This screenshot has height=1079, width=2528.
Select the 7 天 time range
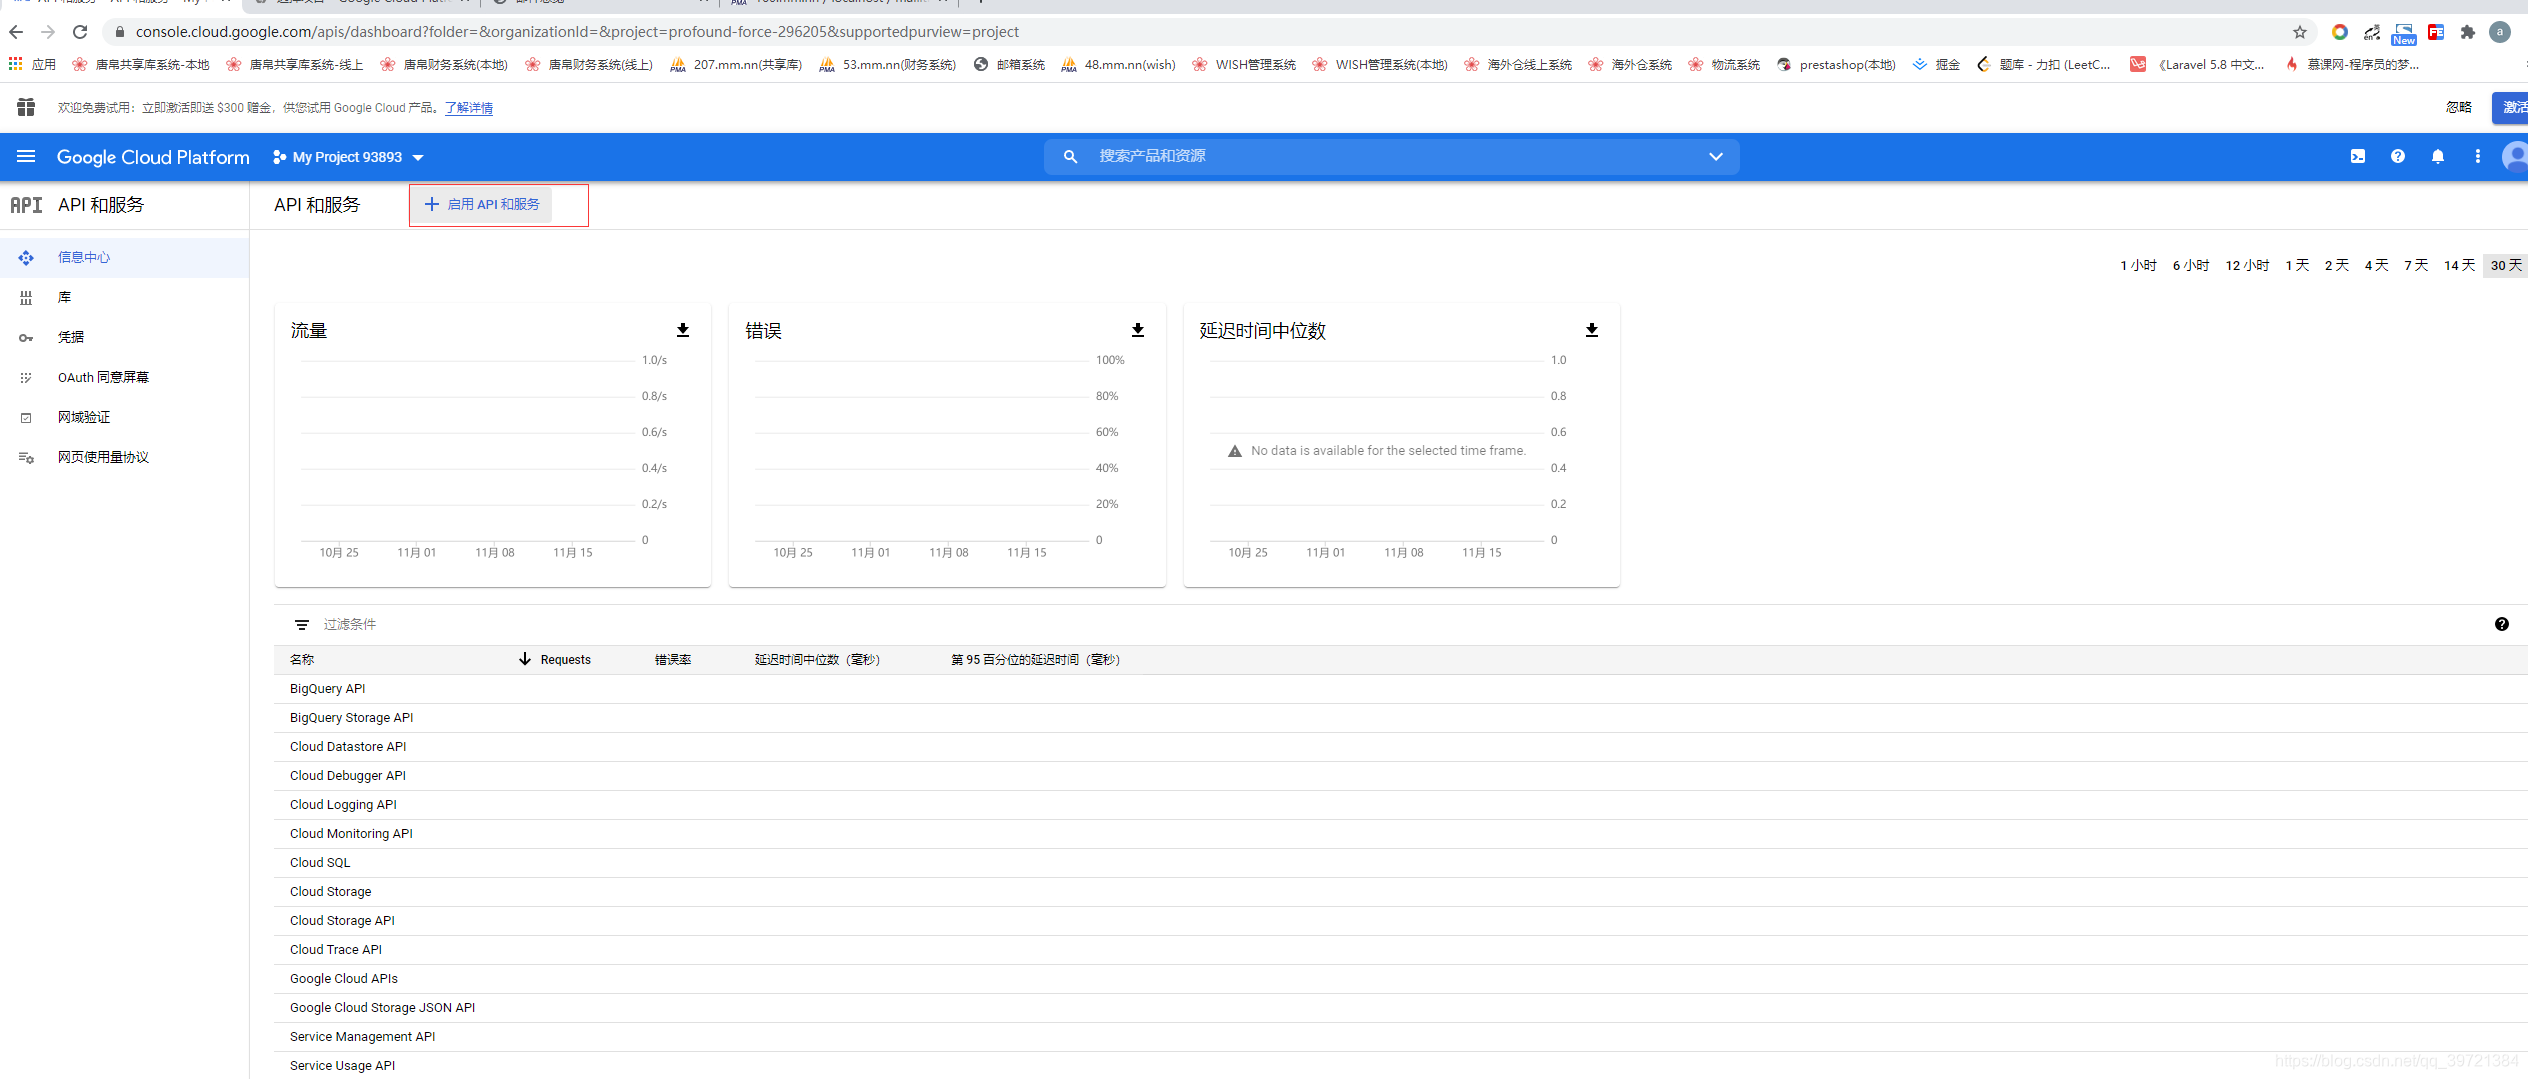click(x=2416, y=265)
